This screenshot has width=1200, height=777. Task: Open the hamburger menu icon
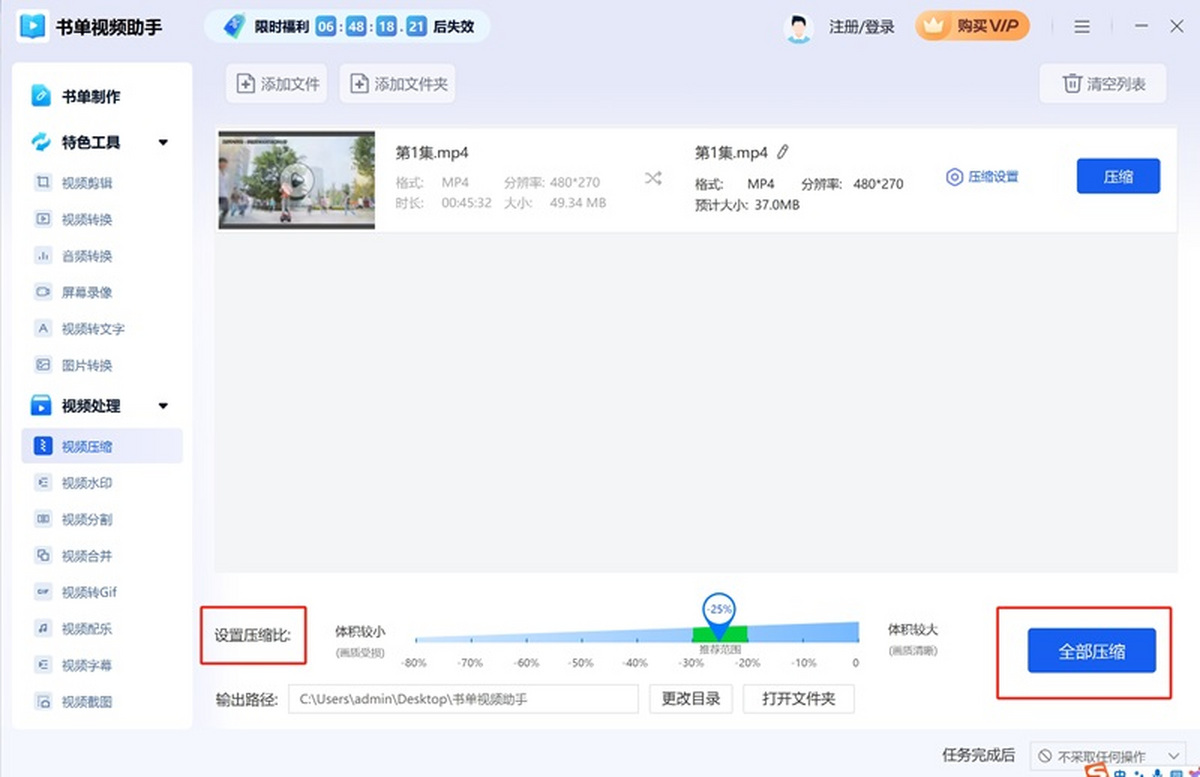tap(1082, 28)
